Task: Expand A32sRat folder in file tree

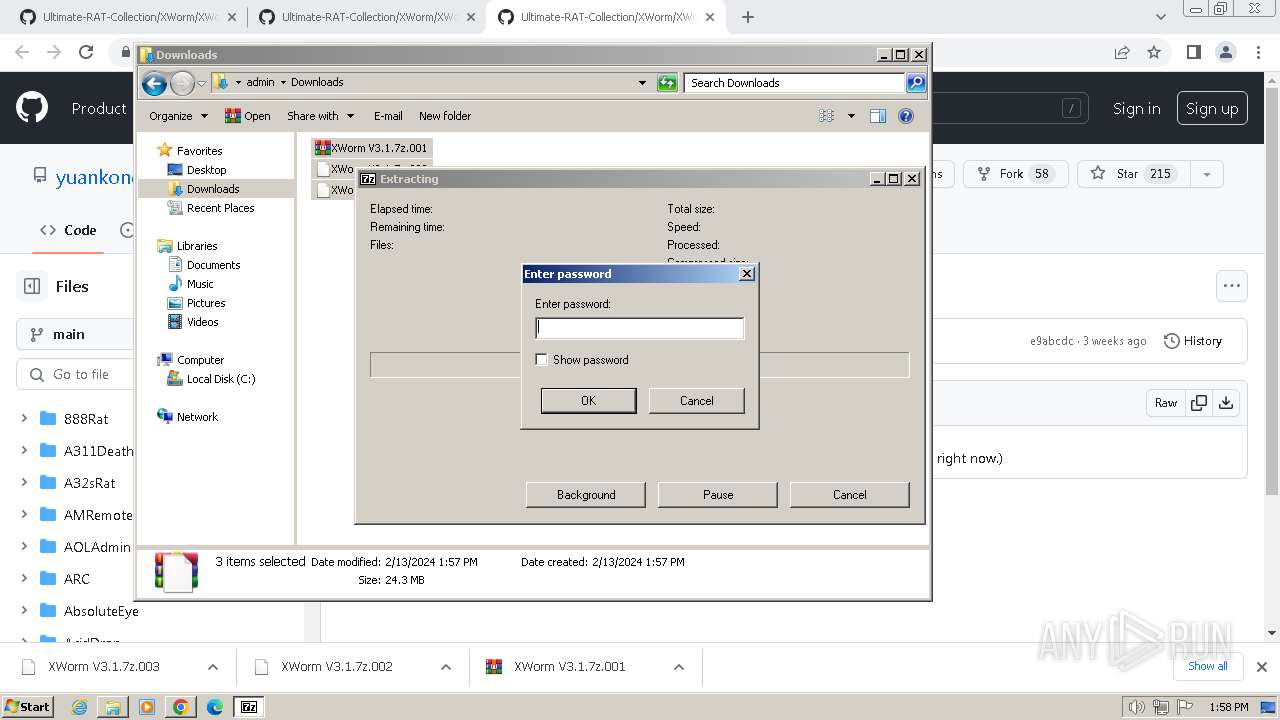Action: point(25,483)
